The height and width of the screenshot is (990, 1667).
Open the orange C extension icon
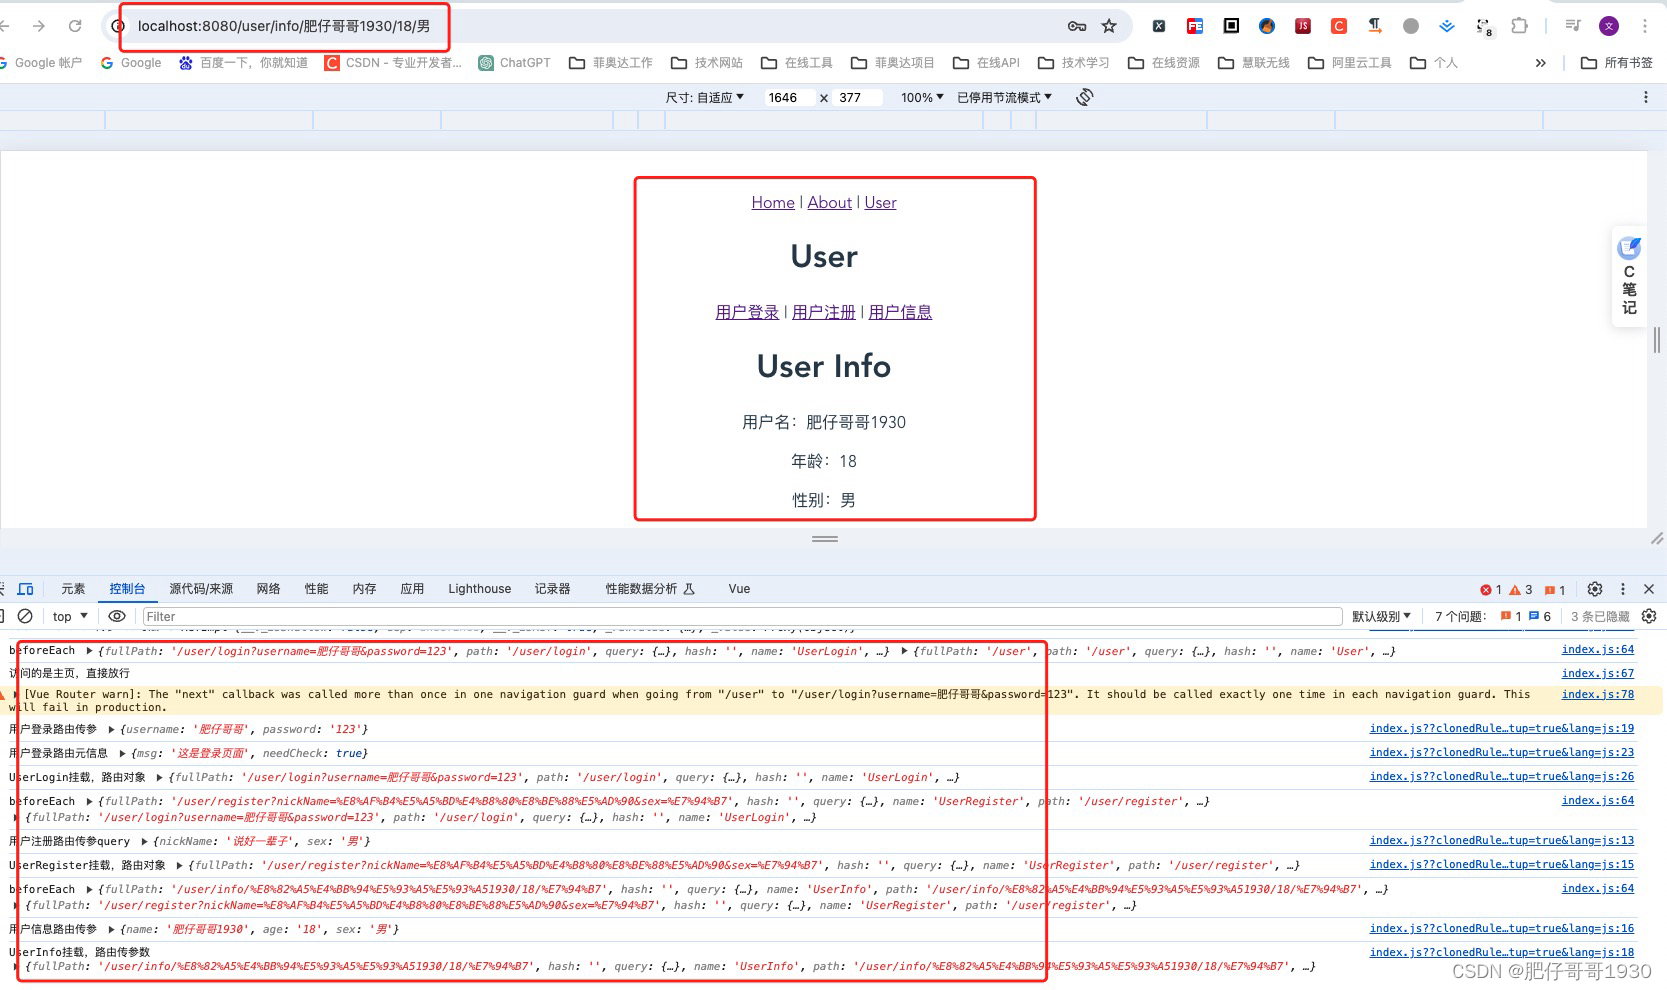click(1339, 26)
